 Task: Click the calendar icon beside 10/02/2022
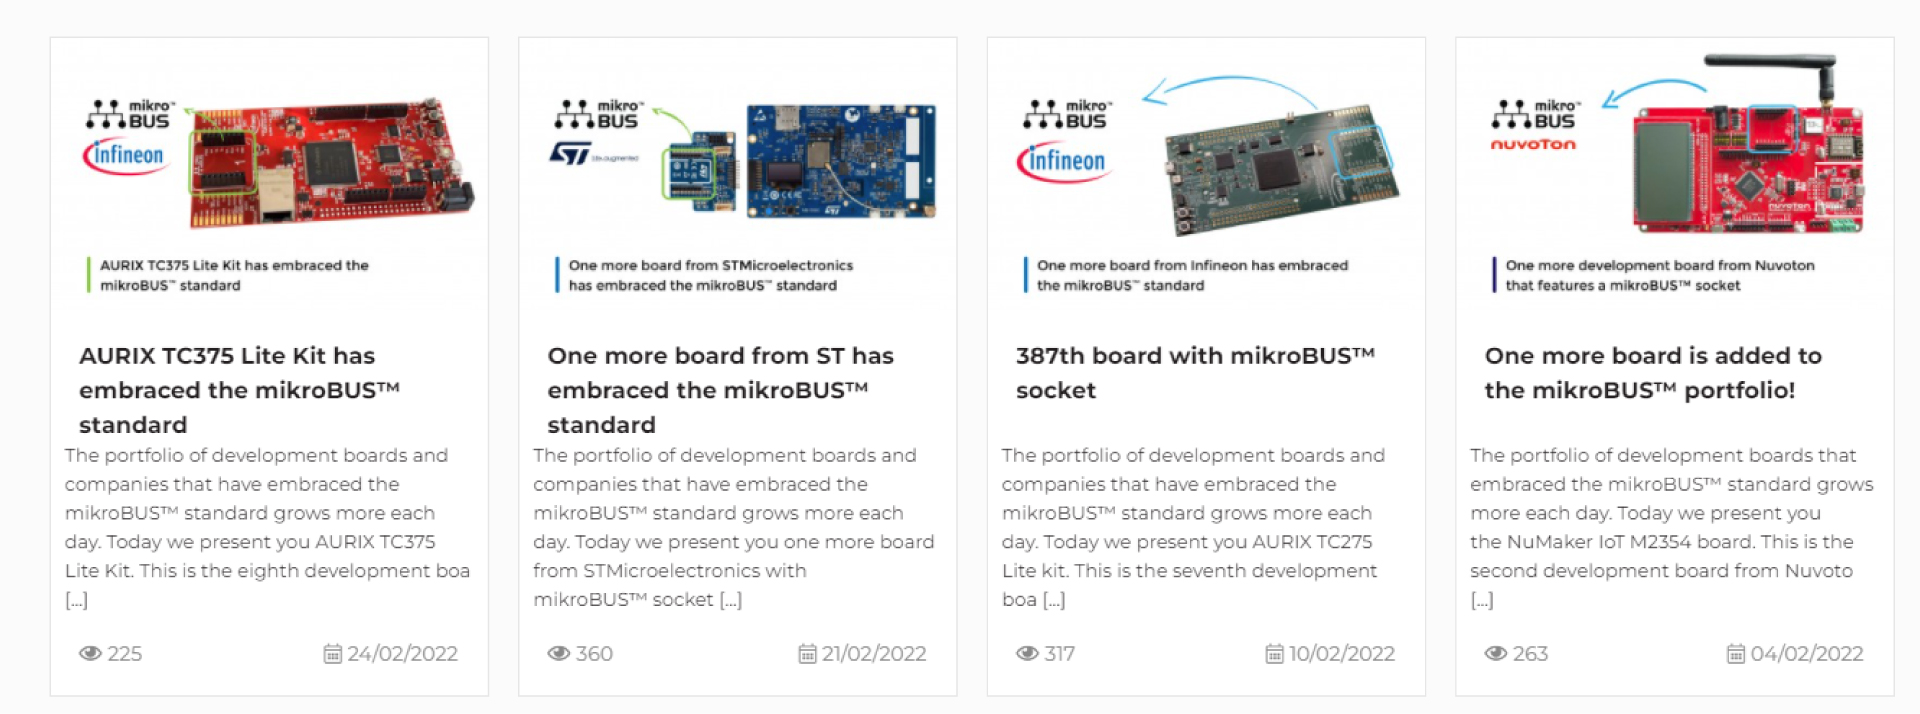[1275, 654]
